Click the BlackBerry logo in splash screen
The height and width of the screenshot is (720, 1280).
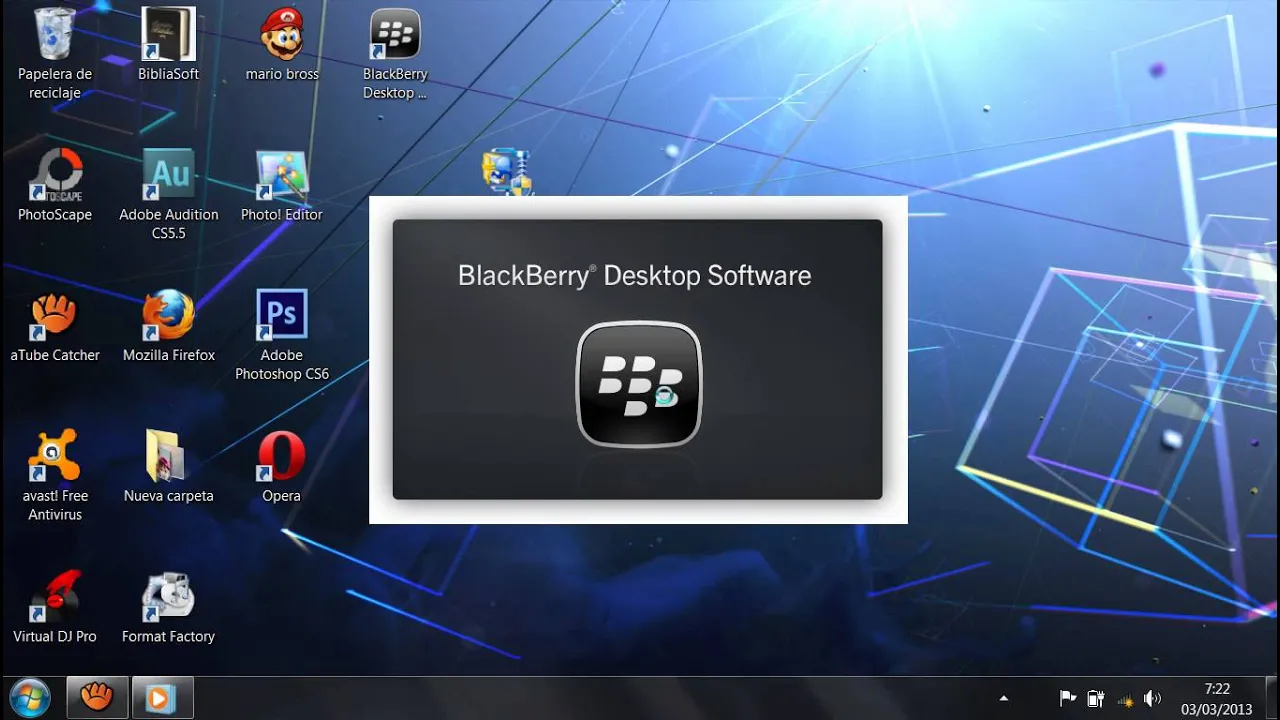[638, 384]
